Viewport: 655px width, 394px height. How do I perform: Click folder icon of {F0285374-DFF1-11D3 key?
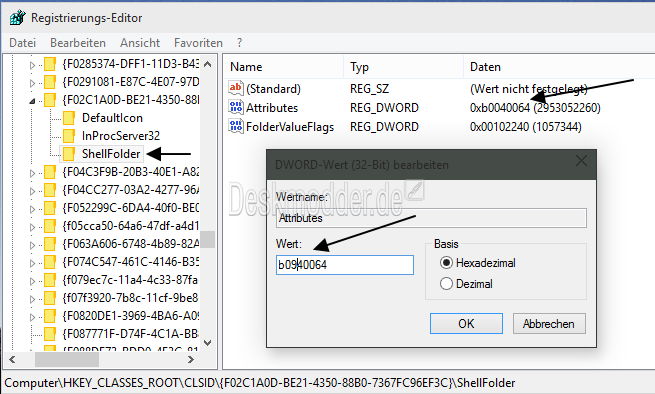click(x=50, y=64)
